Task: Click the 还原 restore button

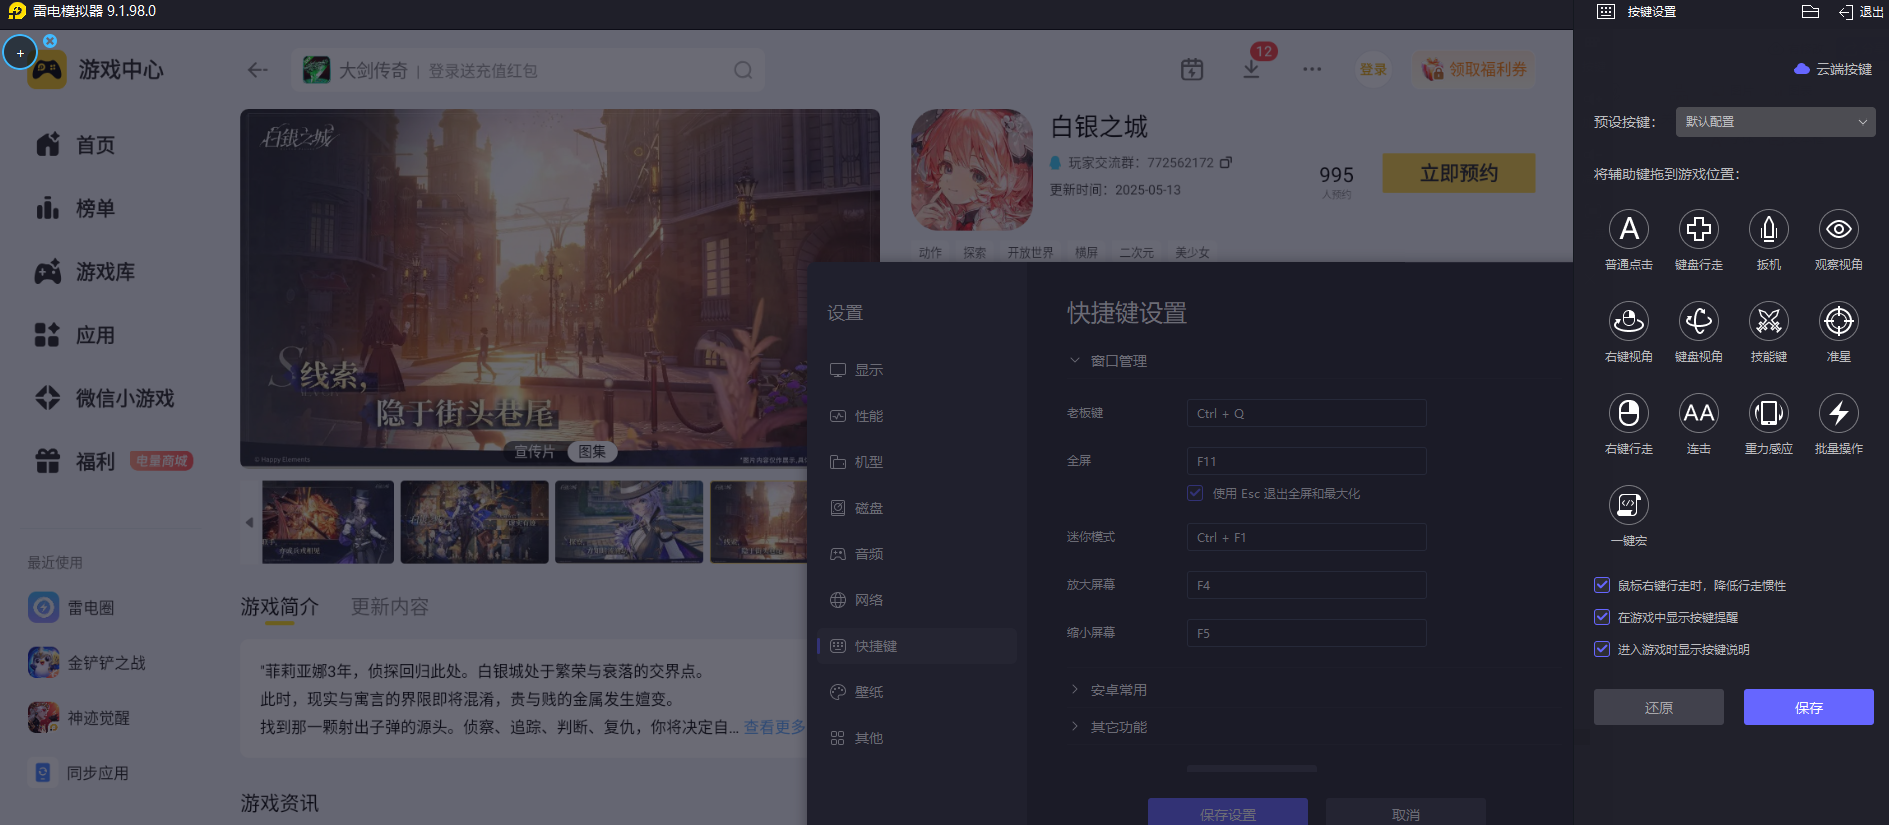Action: click(1659, 707)
